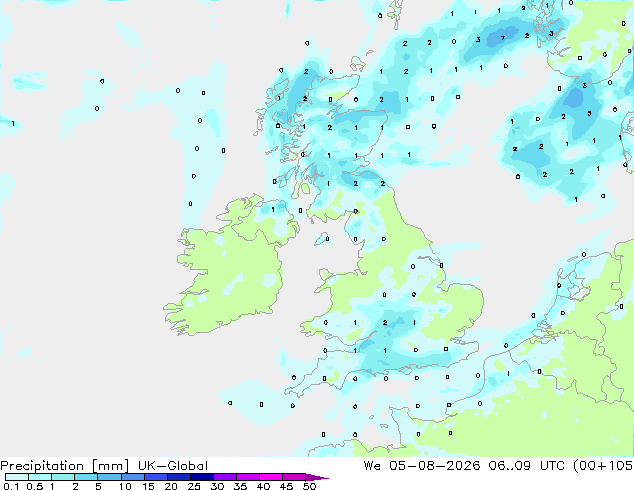
Task: Click the 1–2 mm legend color swatch
Action: (63, 477)
